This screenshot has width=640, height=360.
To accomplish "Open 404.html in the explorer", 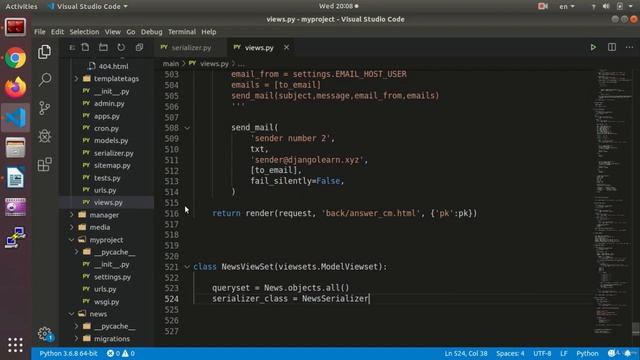I will (113, 66).
